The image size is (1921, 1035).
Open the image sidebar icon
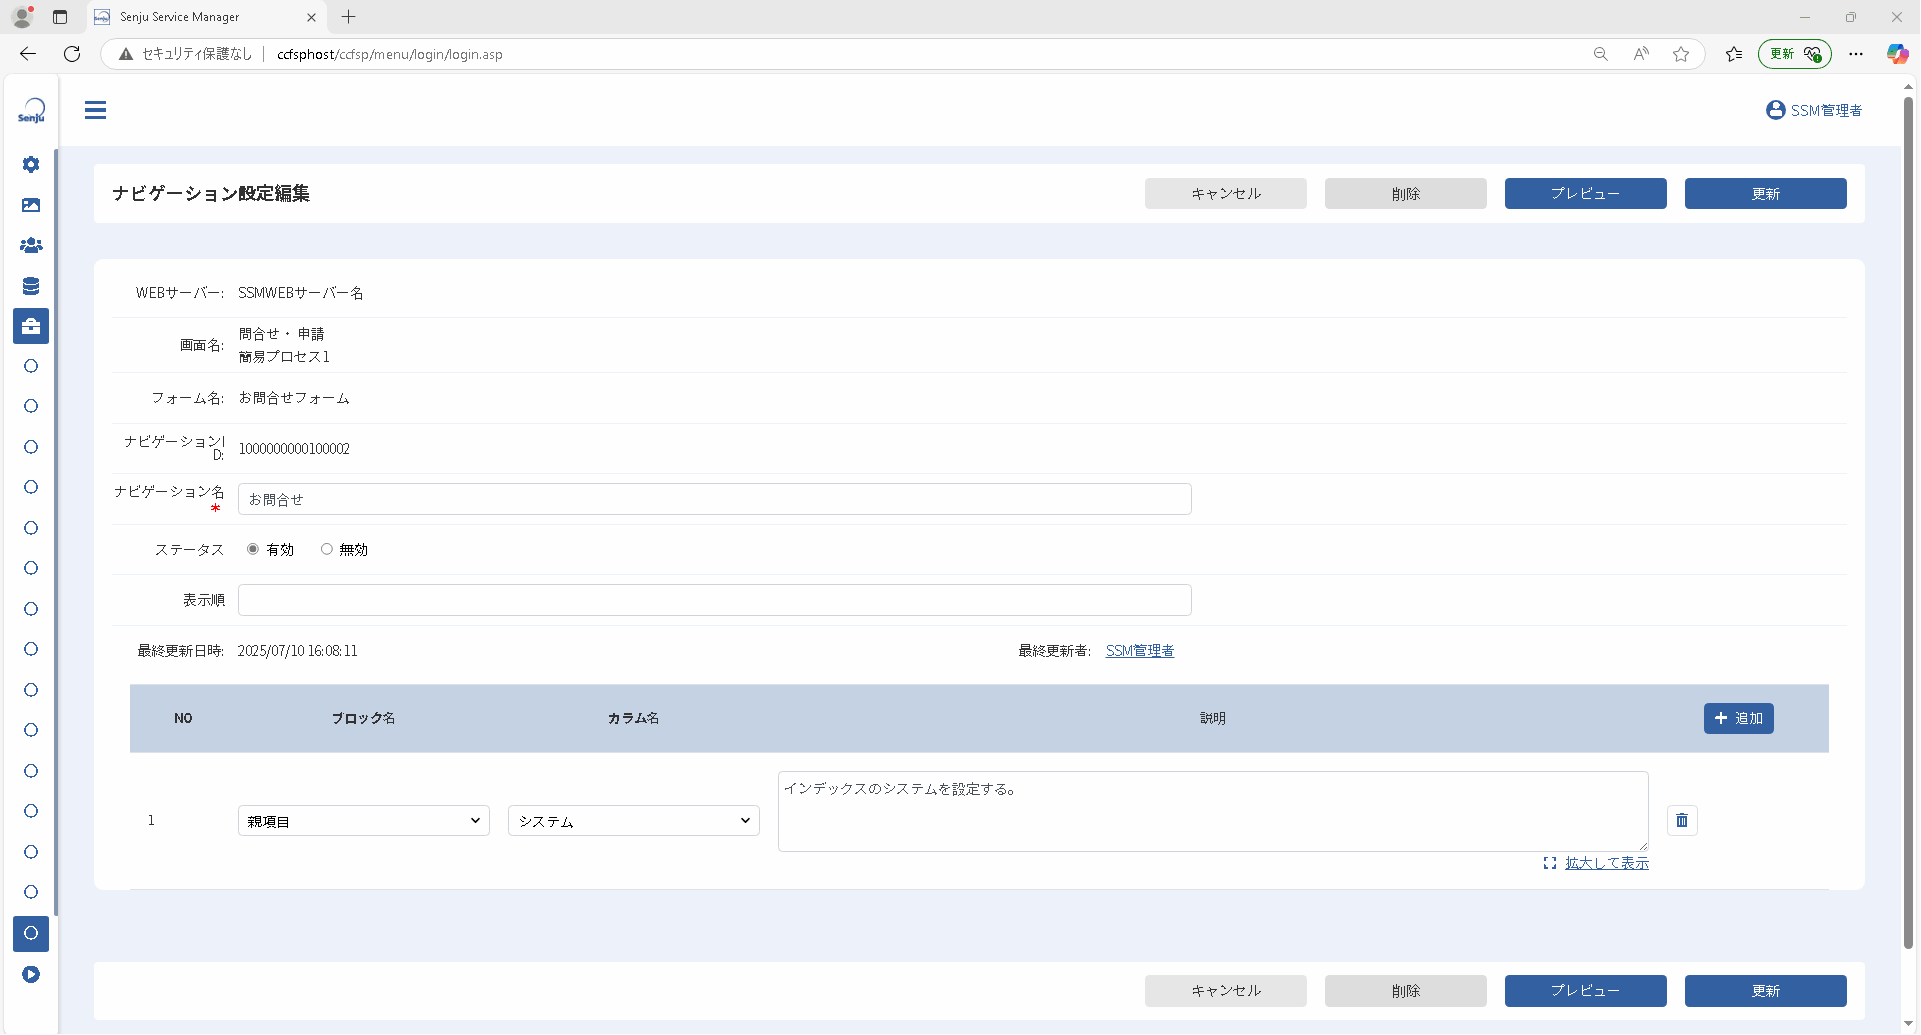[x=31, y=205]
